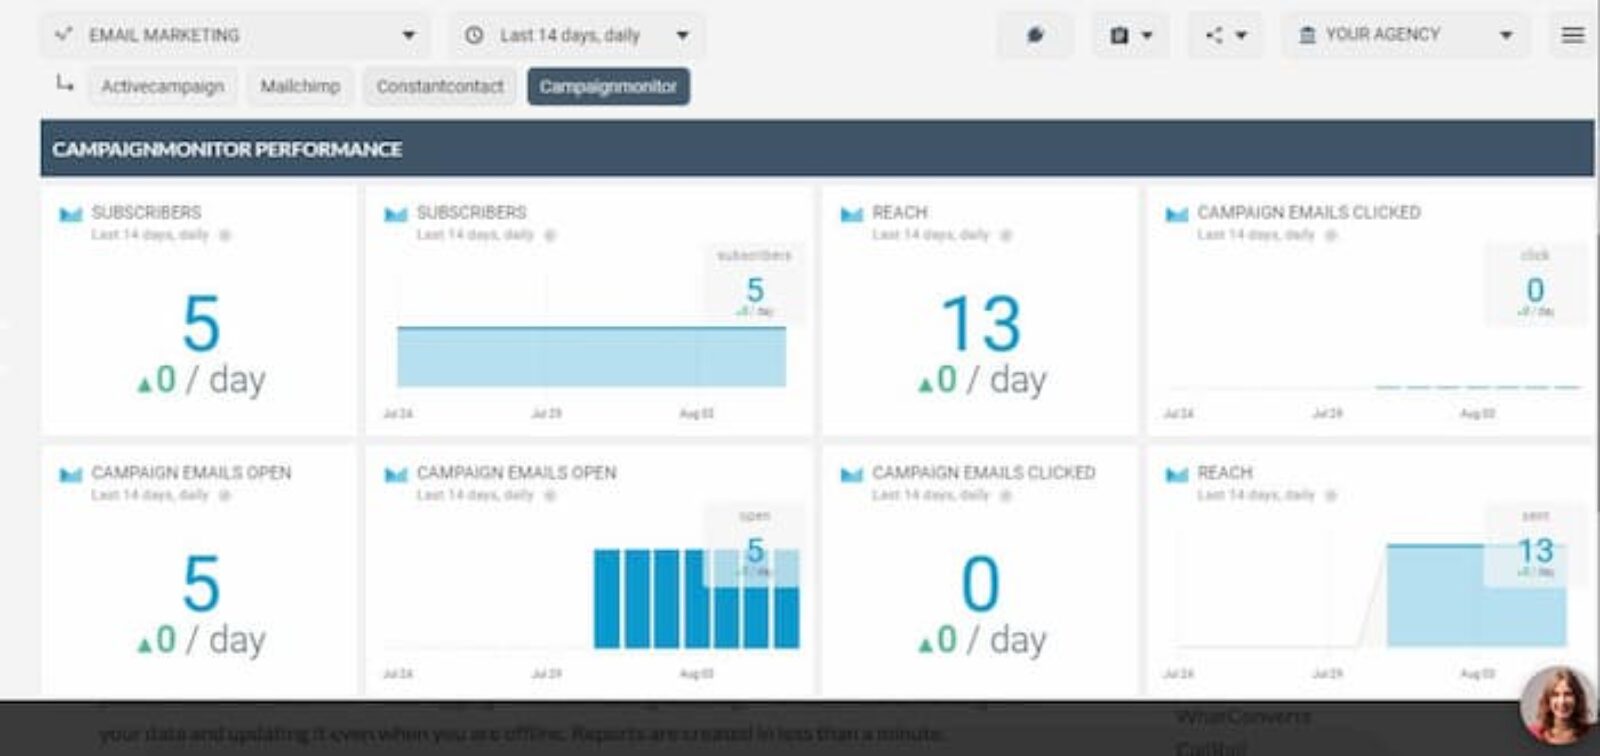Switch to the Mailchimp tab
This screenshot has height=756, width=1600.
[300, 86]
